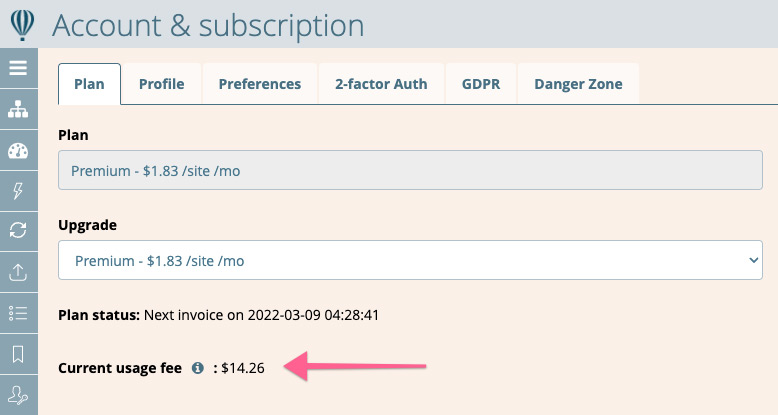Open the hamburger menu in sidebar

point(18,68)
